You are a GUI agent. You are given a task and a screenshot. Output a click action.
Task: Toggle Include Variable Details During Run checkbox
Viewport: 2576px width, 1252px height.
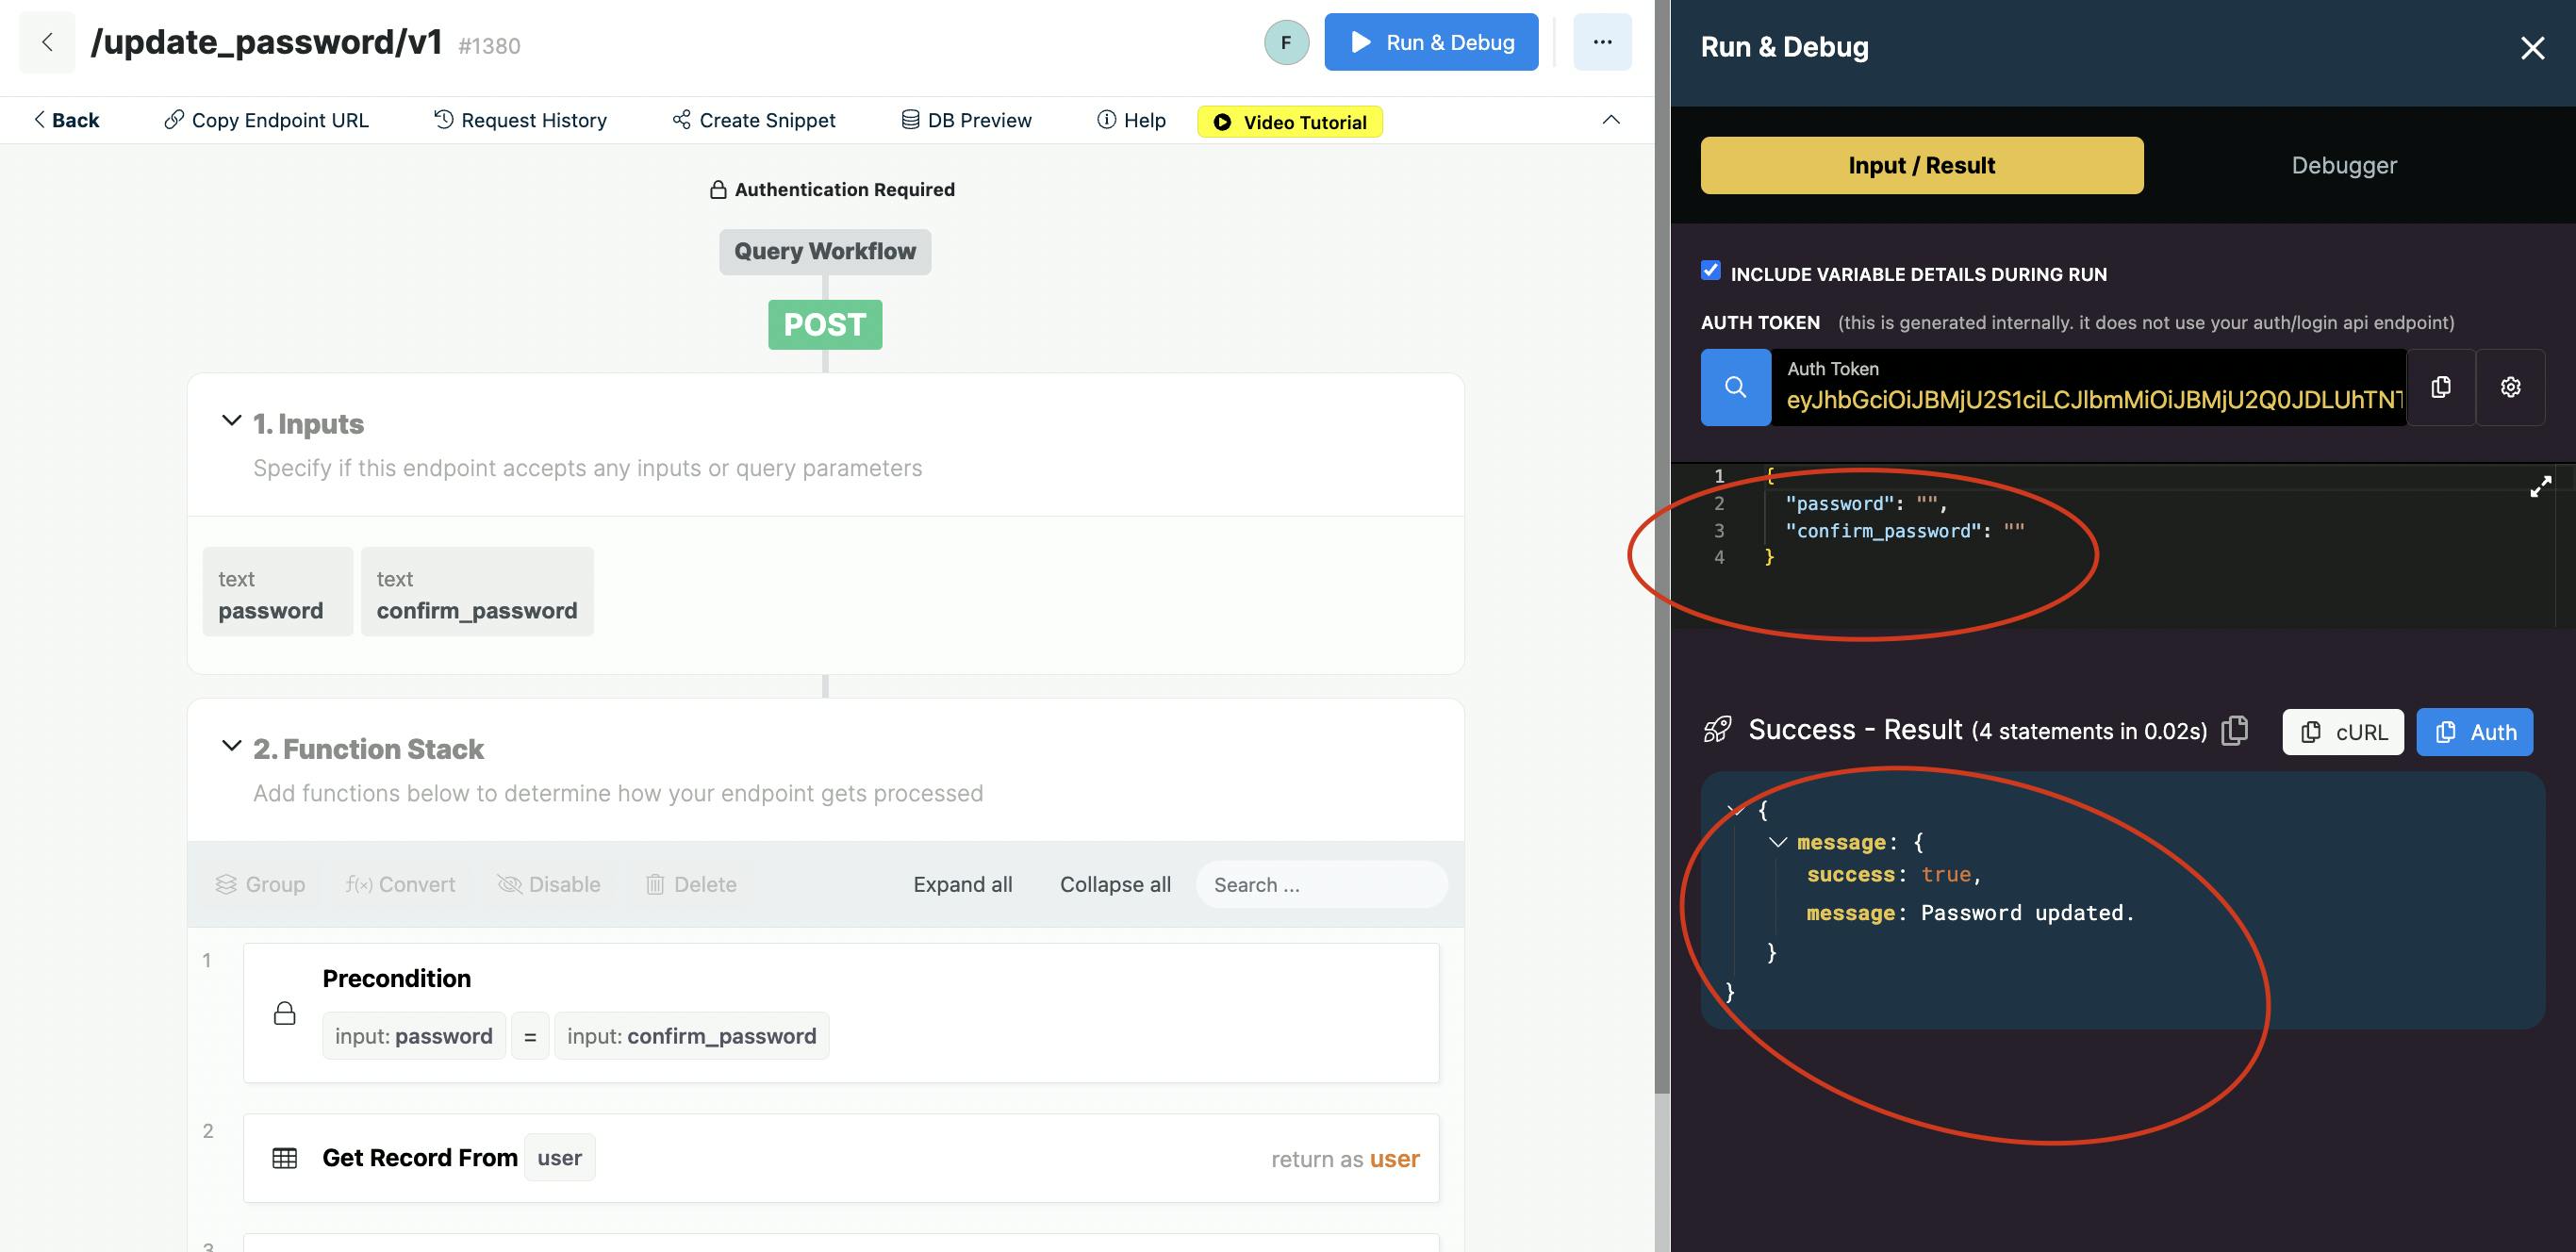(x=1711, y=271)
